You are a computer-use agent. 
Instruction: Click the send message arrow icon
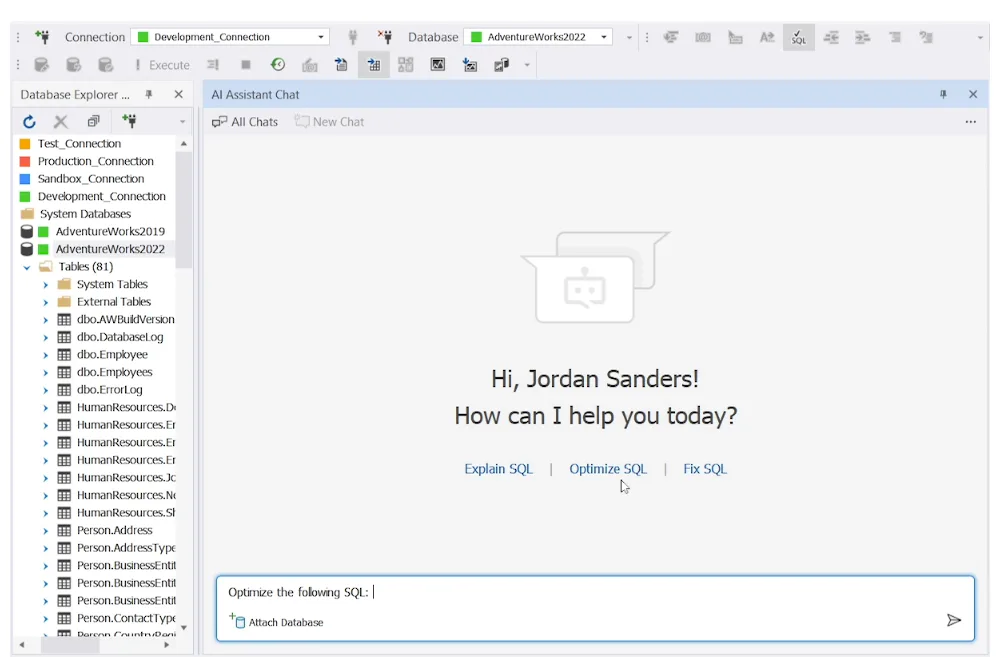(x=953, y=620)
